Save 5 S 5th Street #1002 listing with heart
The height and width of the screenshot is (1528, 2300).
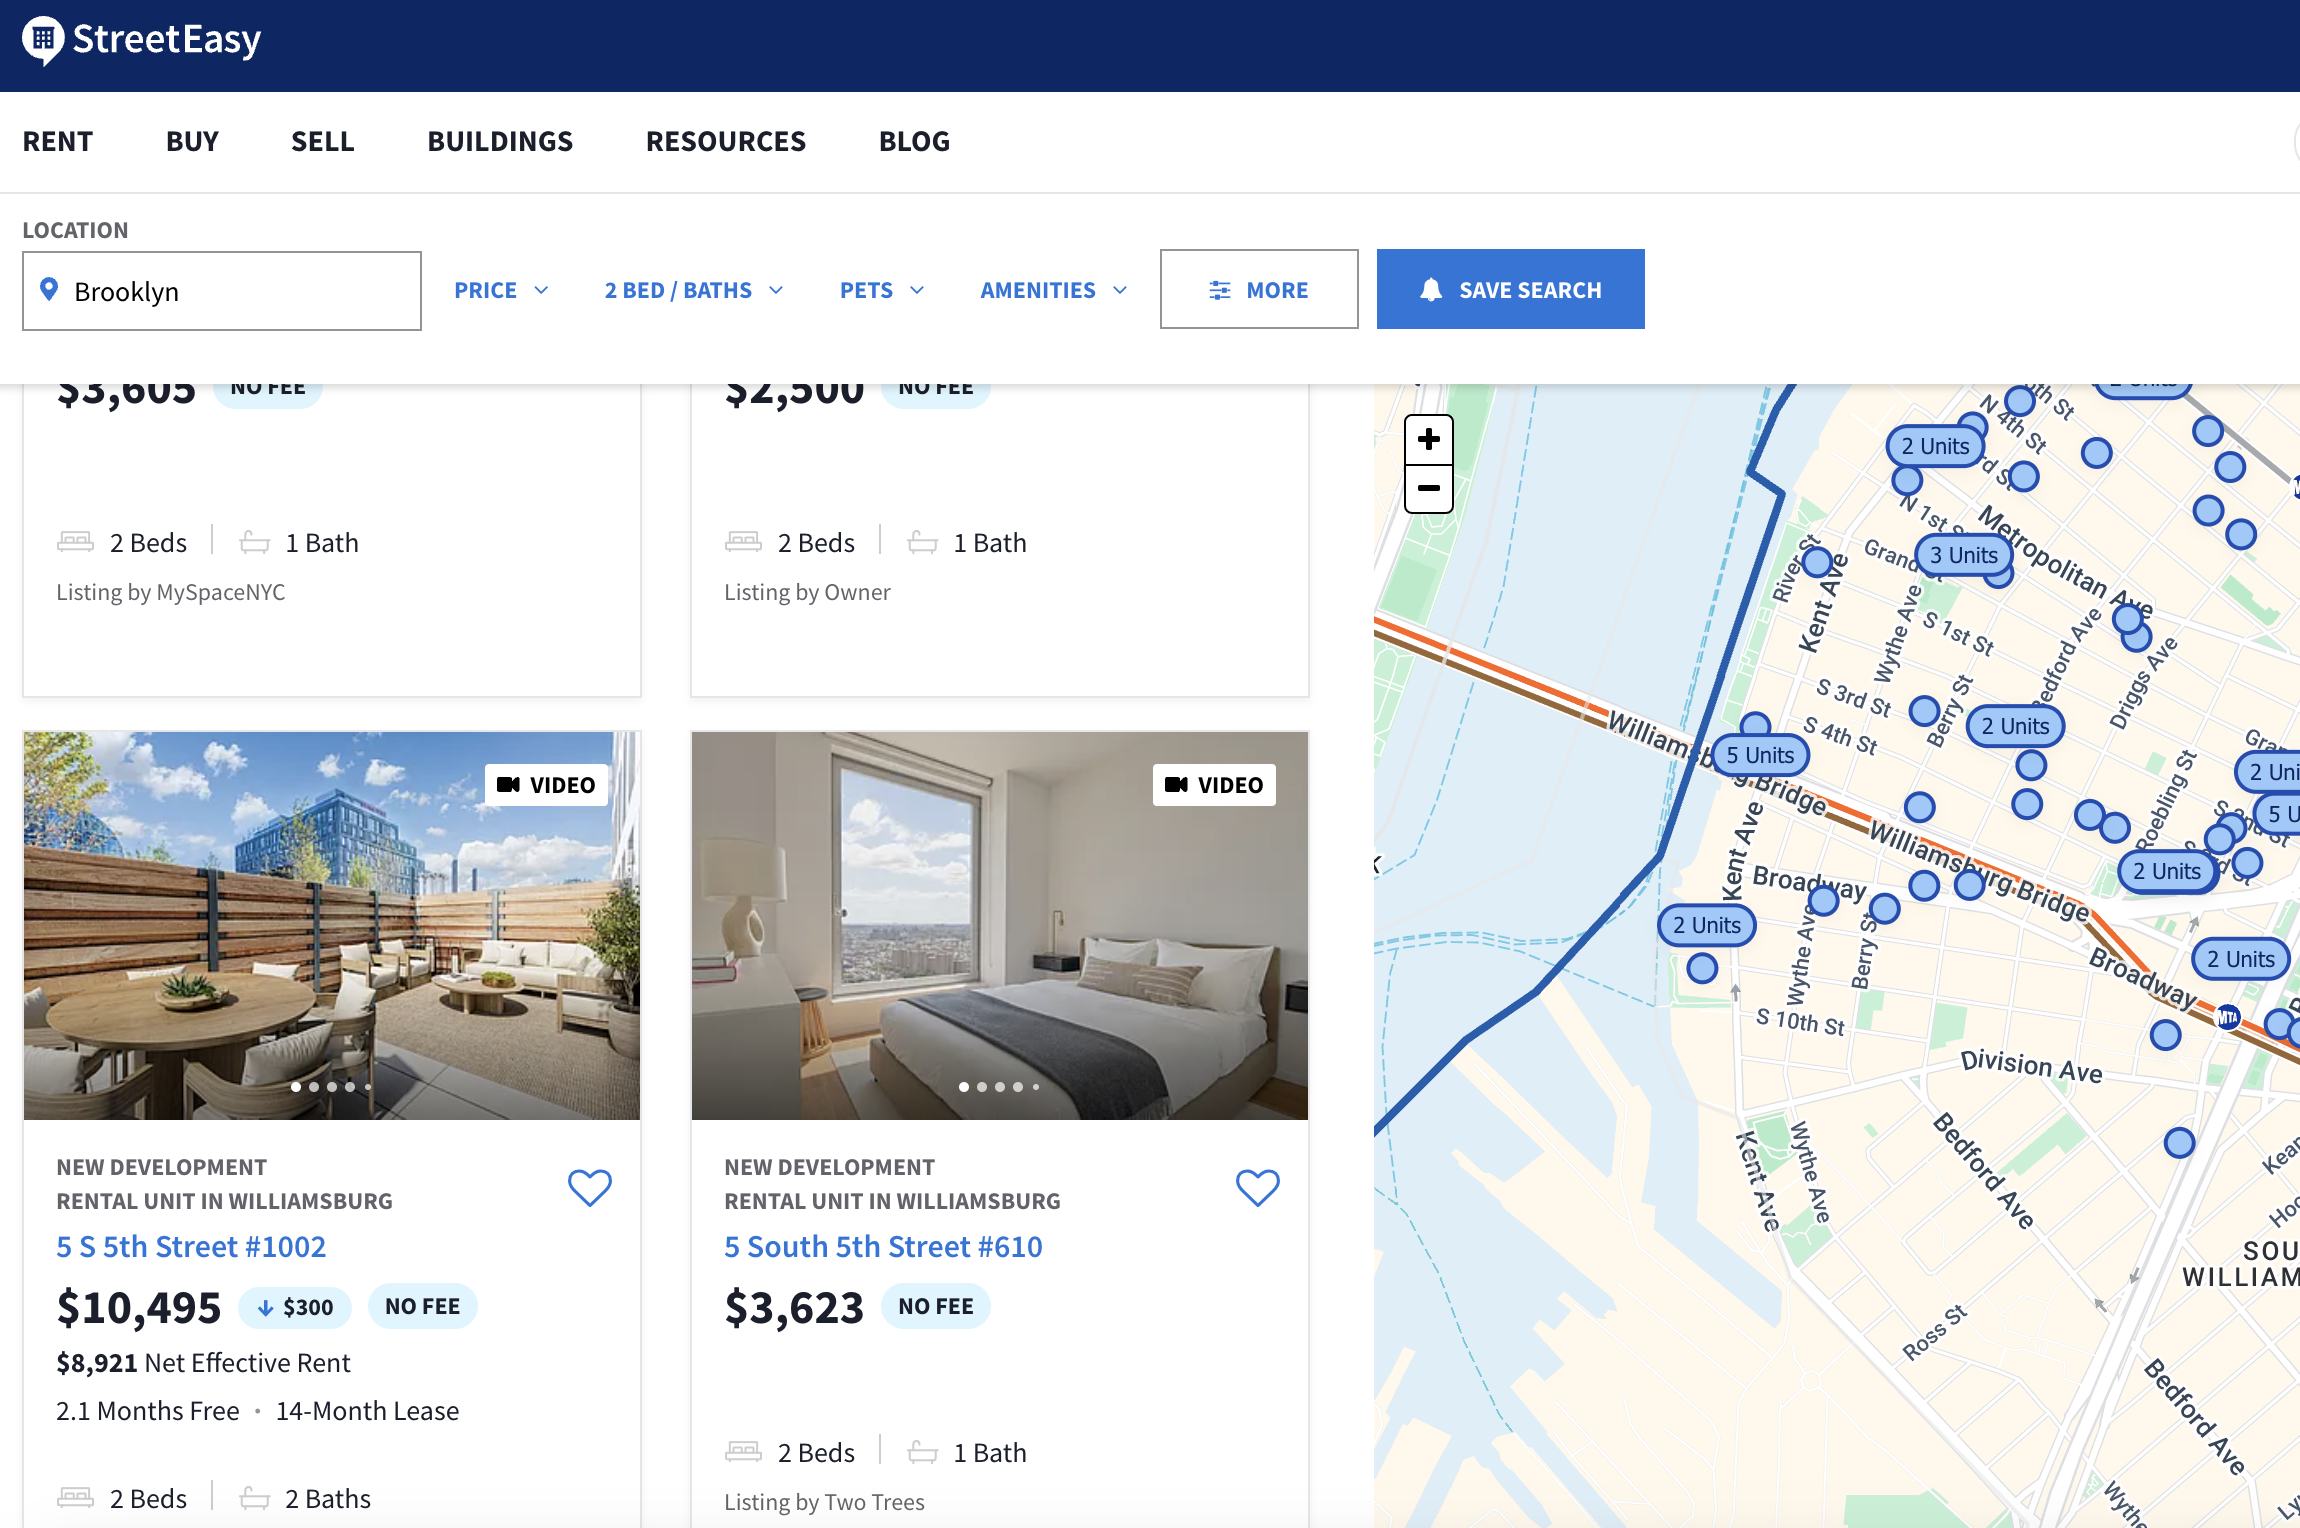tap(589, 1187)
